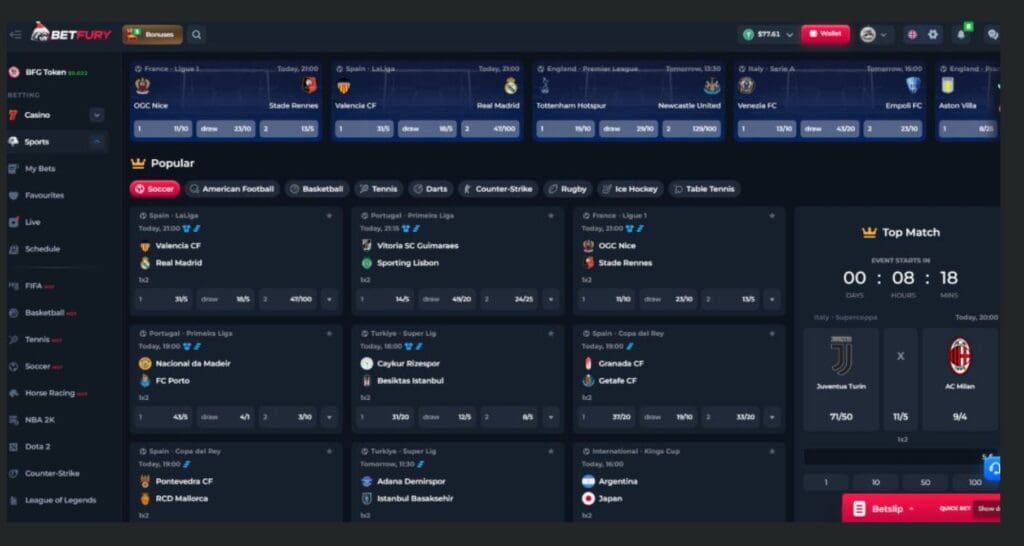
Task: Favourite the Valencia CF vs Real Madrid card star
Action: [x=329, y=216]
